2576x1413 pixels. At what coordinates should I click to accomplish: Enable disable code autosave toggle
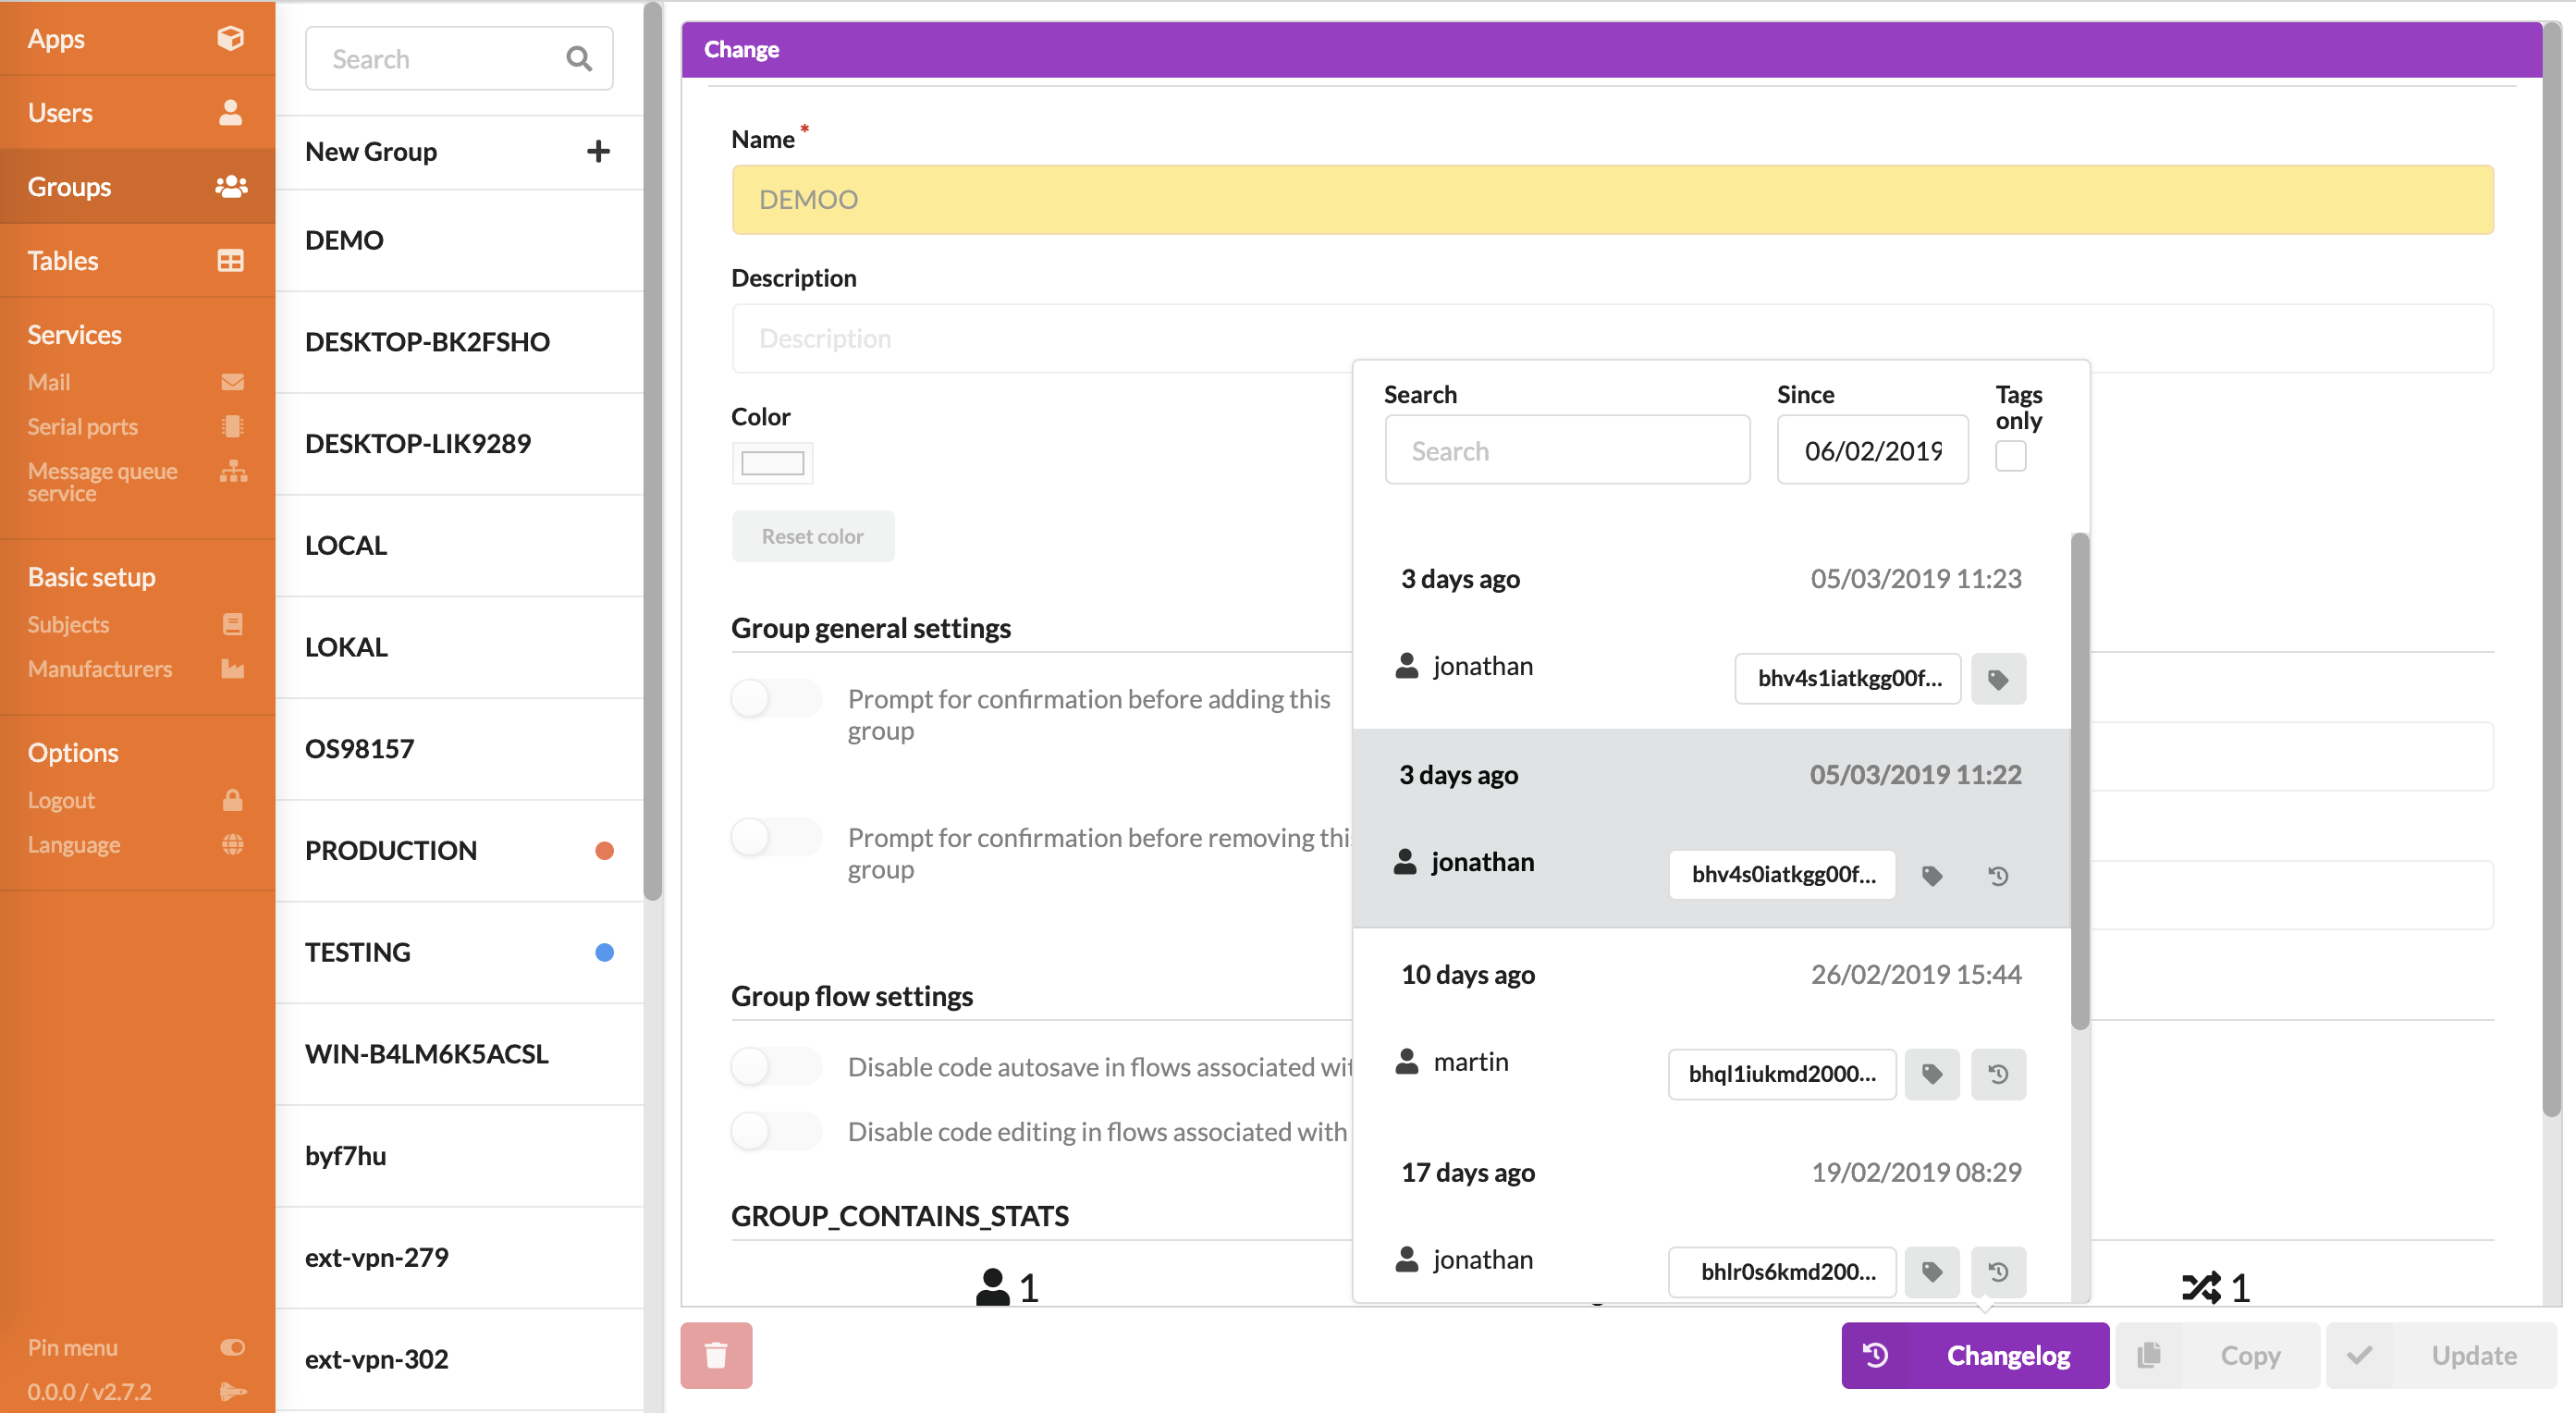[776, 1066]
